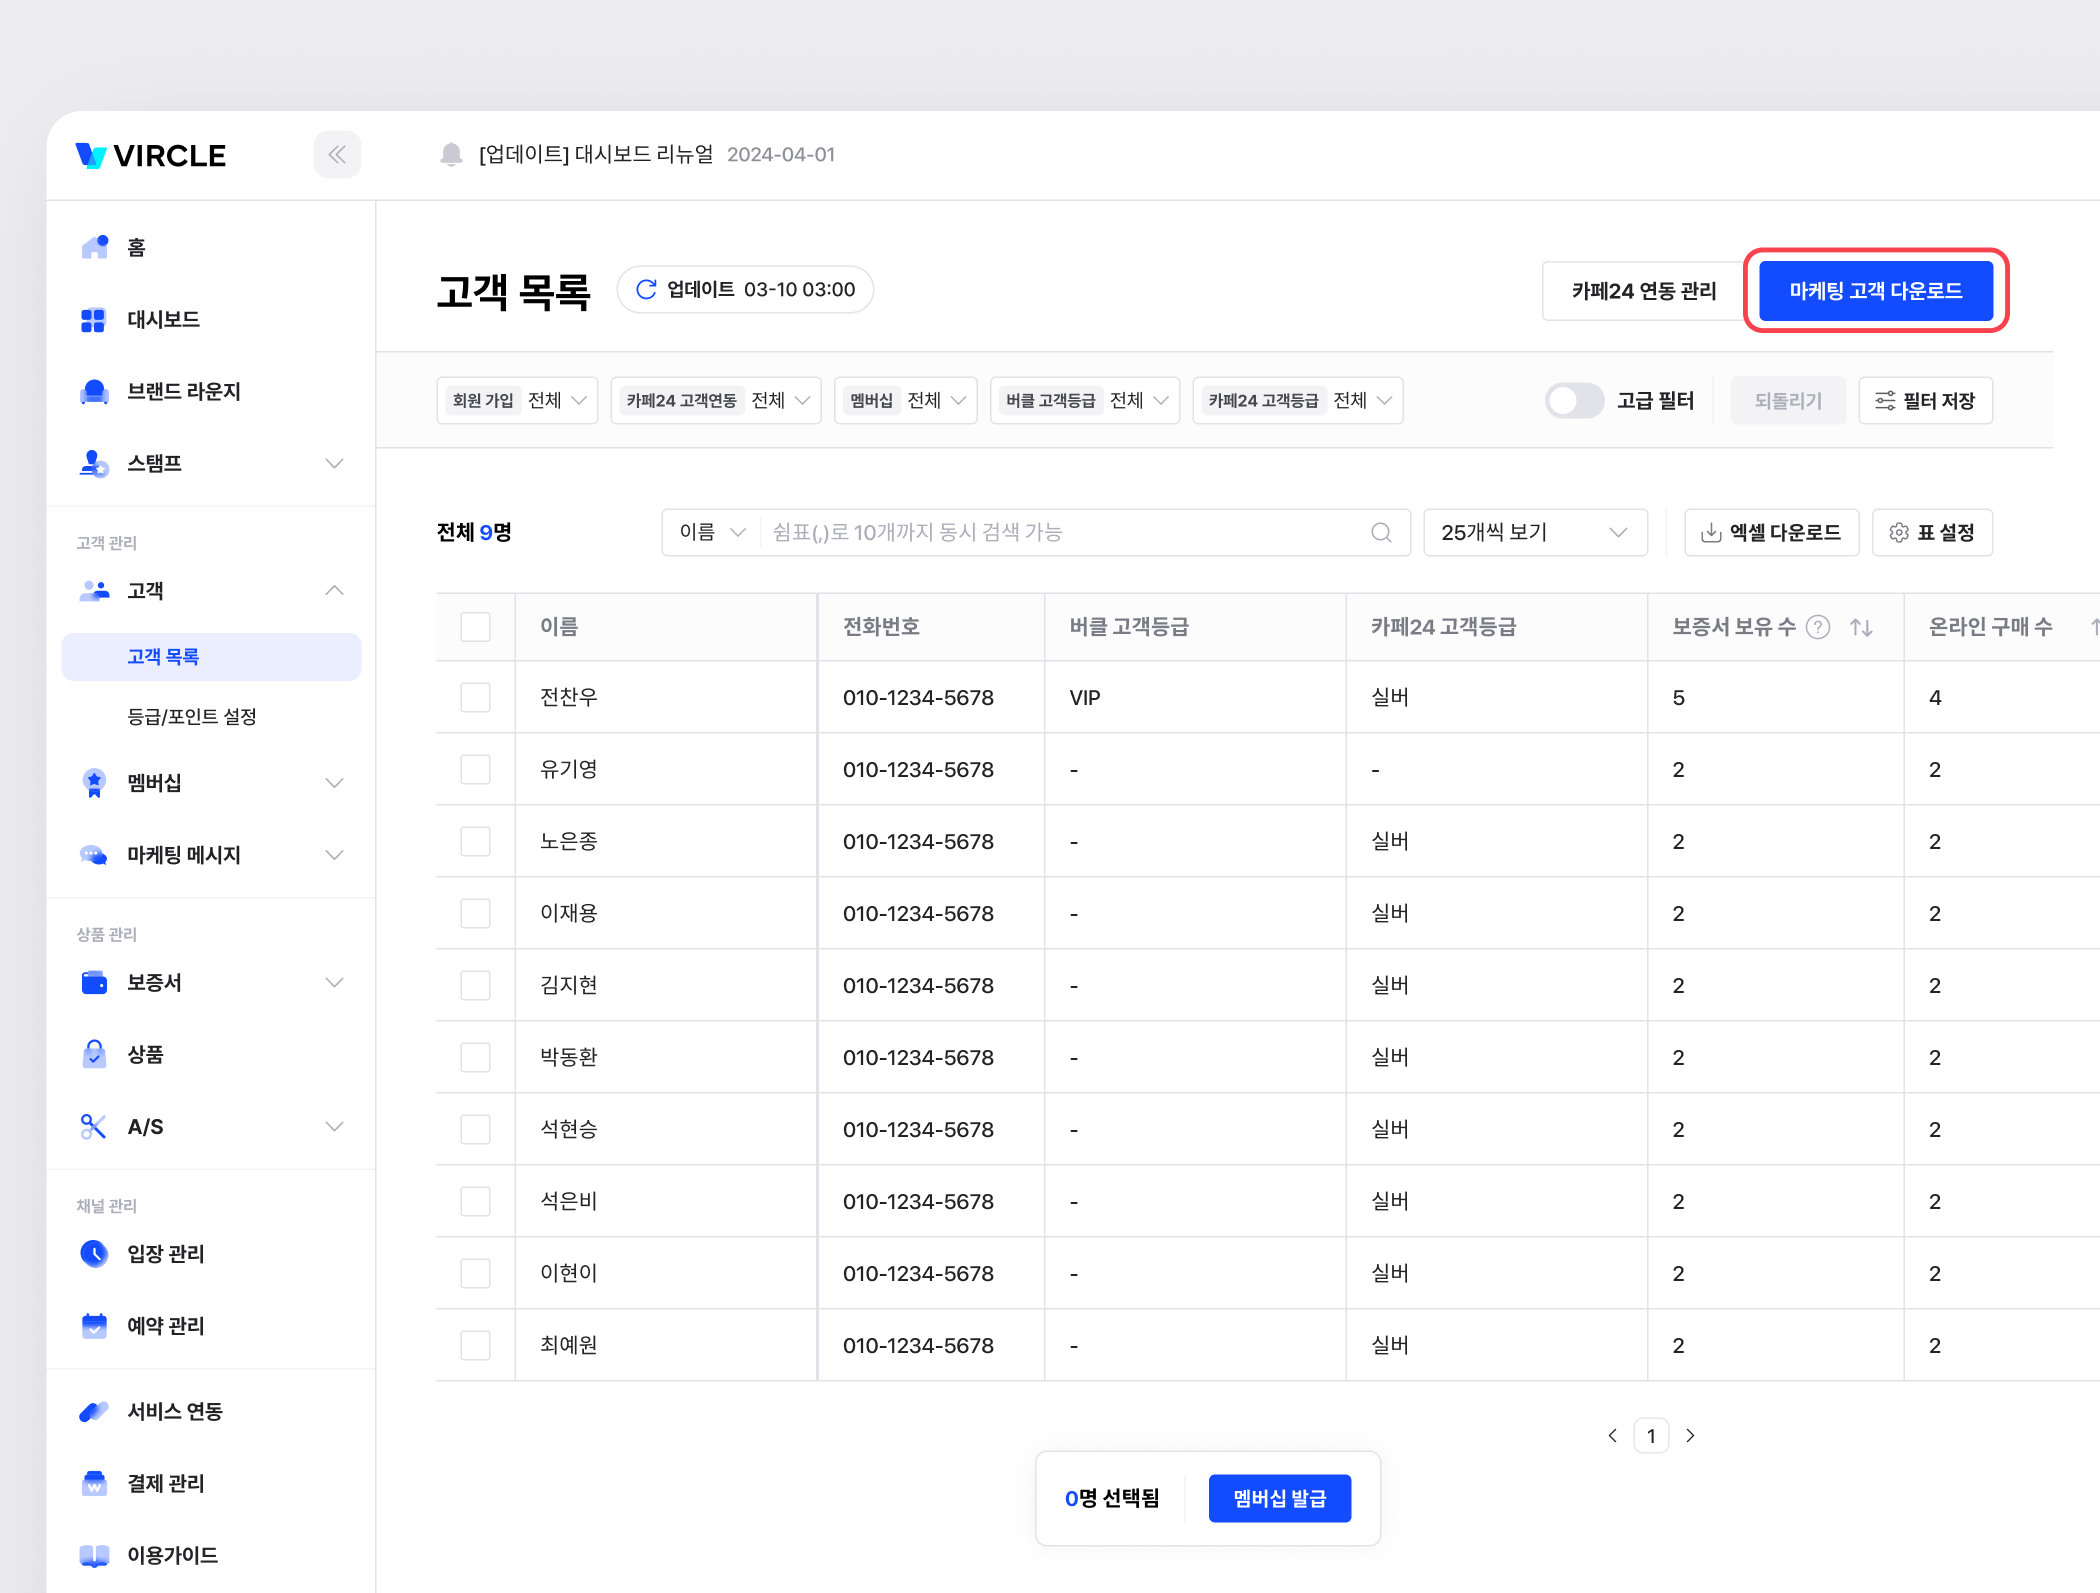Viewport: 2100px width, 1593px height.
Task: Open the 이름 search-type dropdown
Action: coord(712,532)
